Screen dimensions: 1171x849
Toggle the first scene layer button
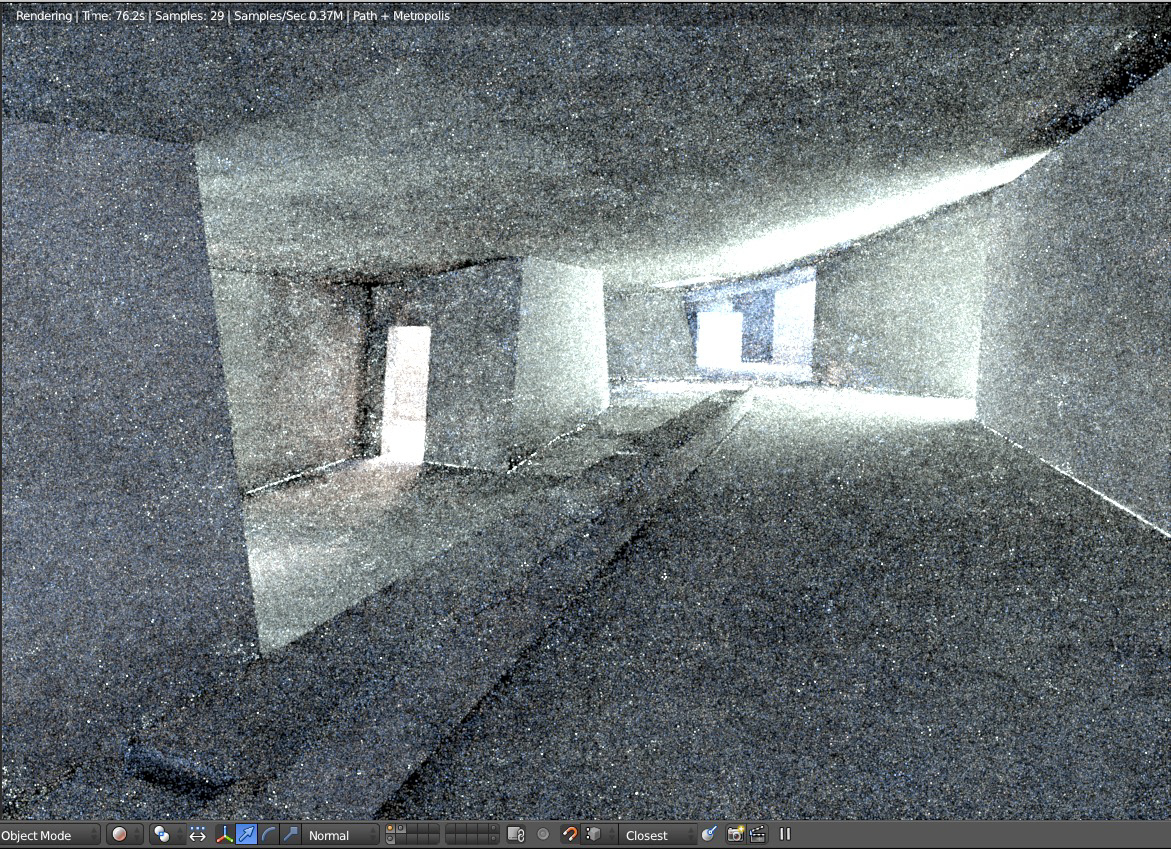pyautogui.click(x=391, y=830)
